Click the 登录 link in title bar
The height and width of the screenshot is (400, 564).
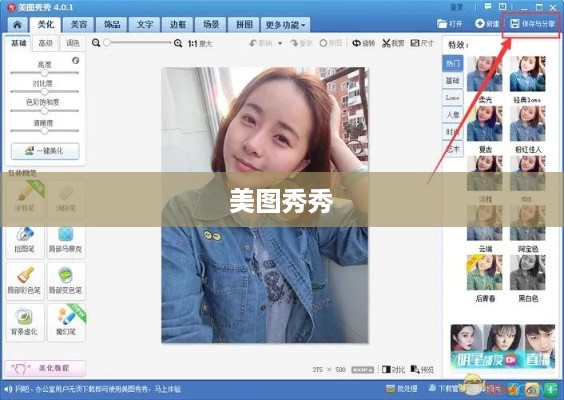coord(457,7)
